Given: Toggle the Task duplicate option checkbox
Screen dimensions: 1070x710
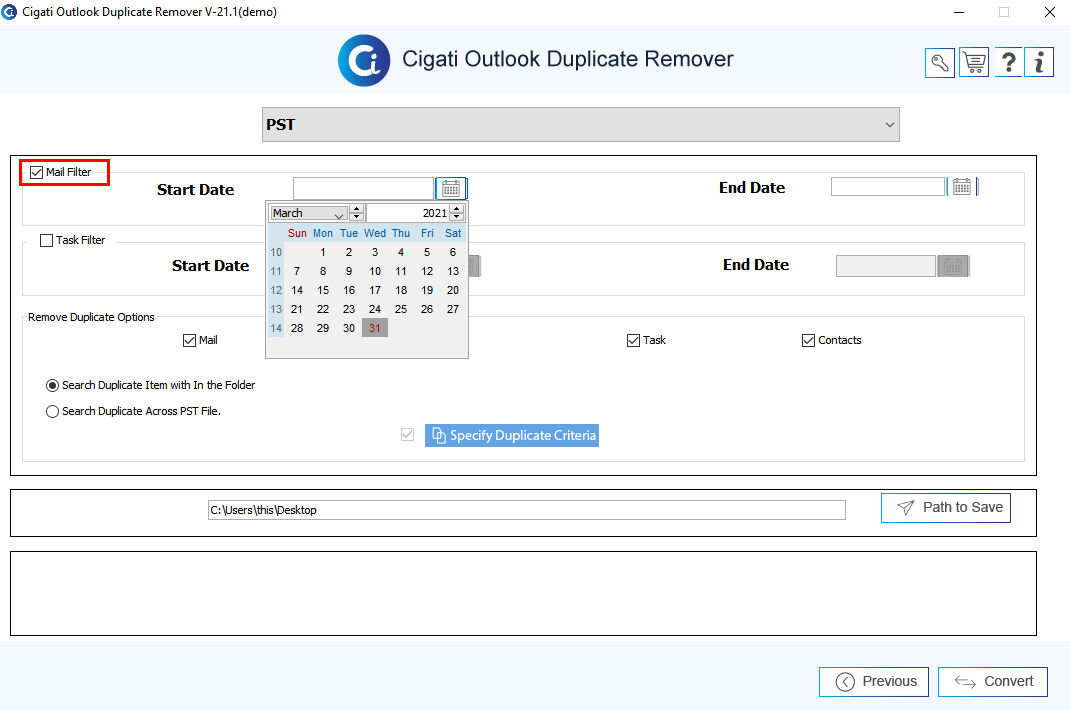Looking at the screenshot, I should (633, 340).
